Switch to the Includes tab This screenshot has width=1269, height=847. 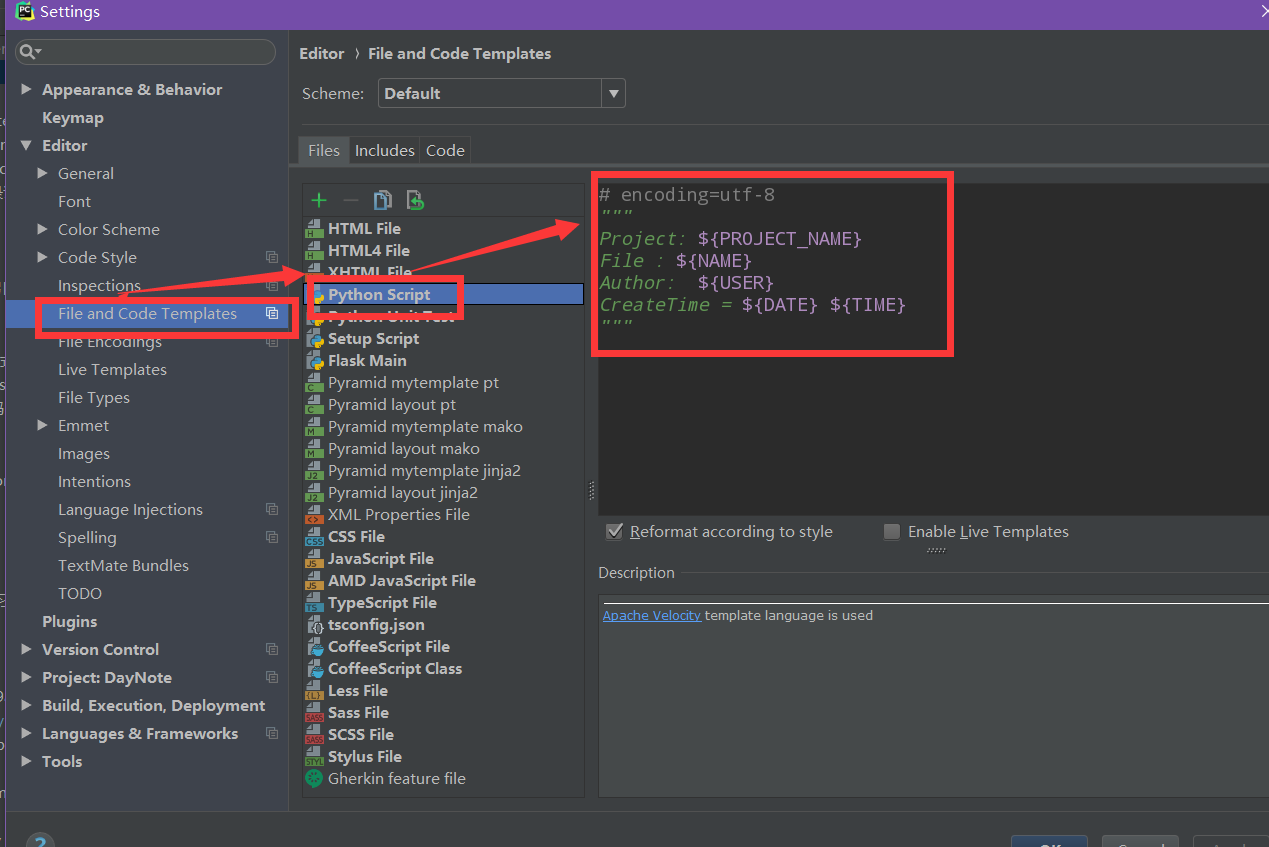[x=384, y=150]
